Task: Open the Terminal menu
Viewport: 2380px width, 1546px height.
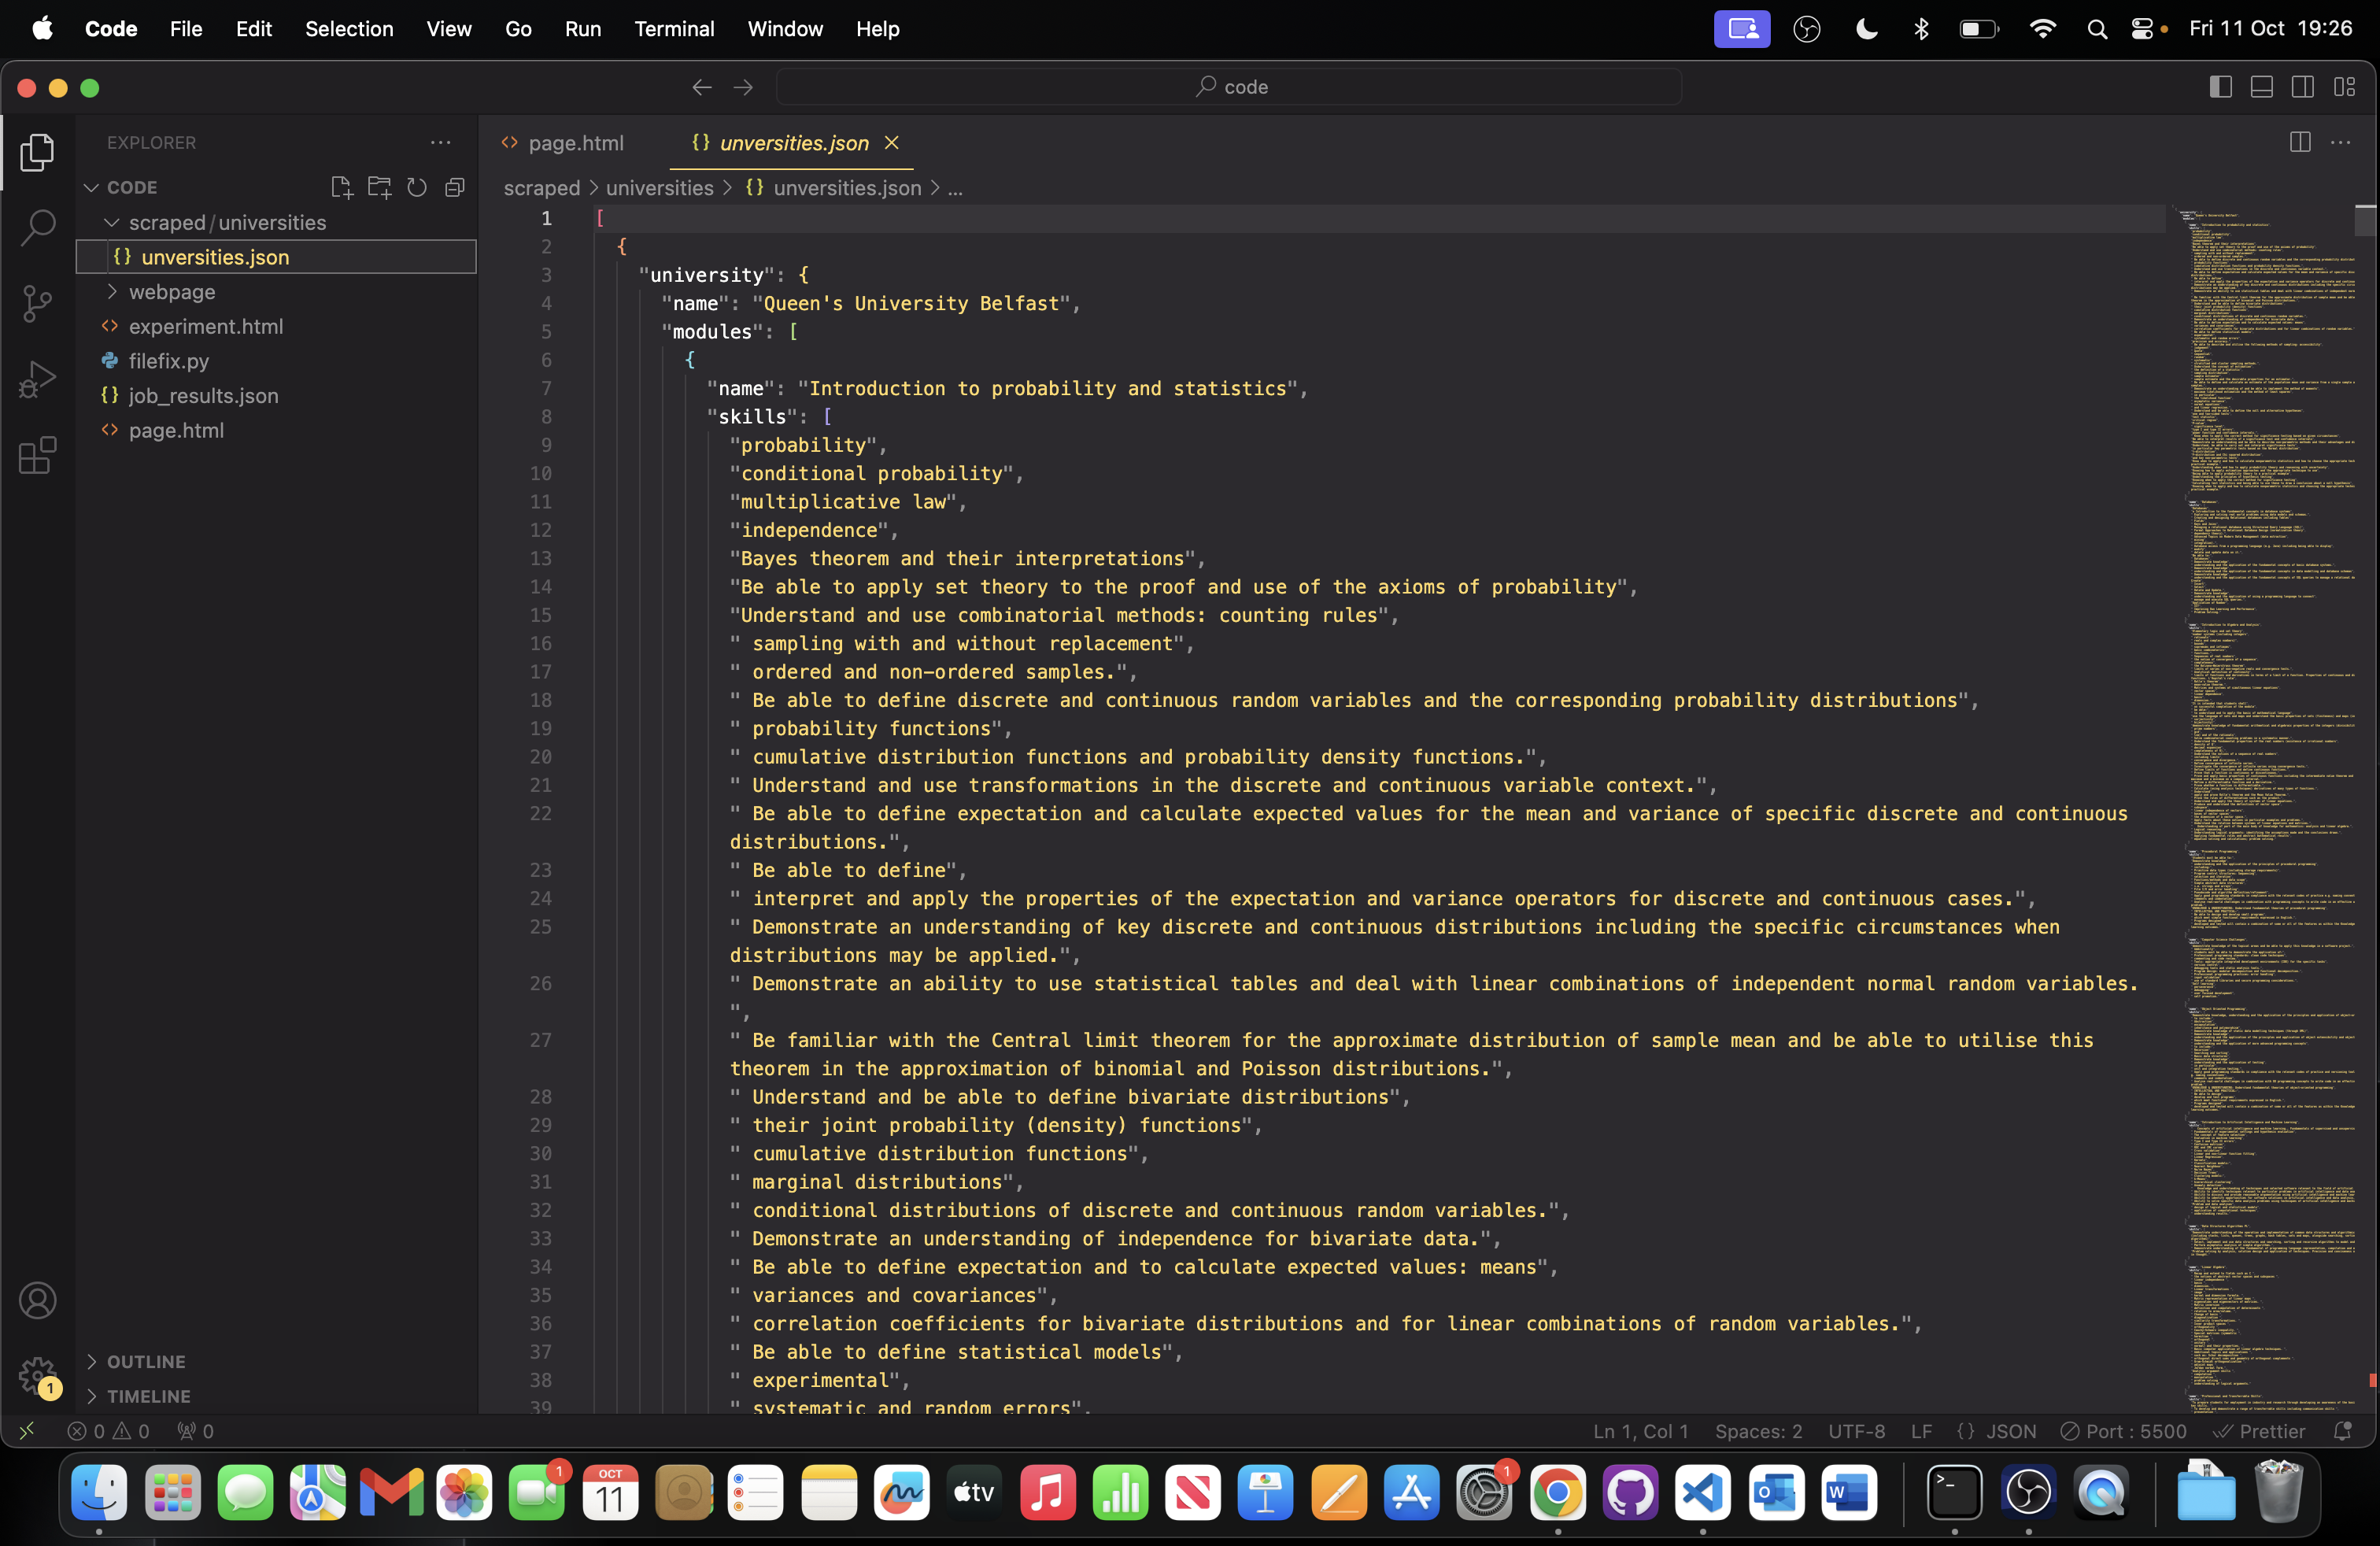Action: [x=673, y=29]
